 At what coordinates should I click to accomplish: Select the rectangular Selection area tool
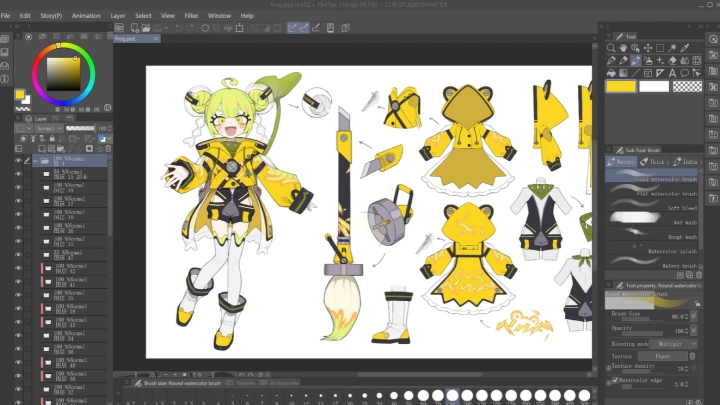click(660, 48)
